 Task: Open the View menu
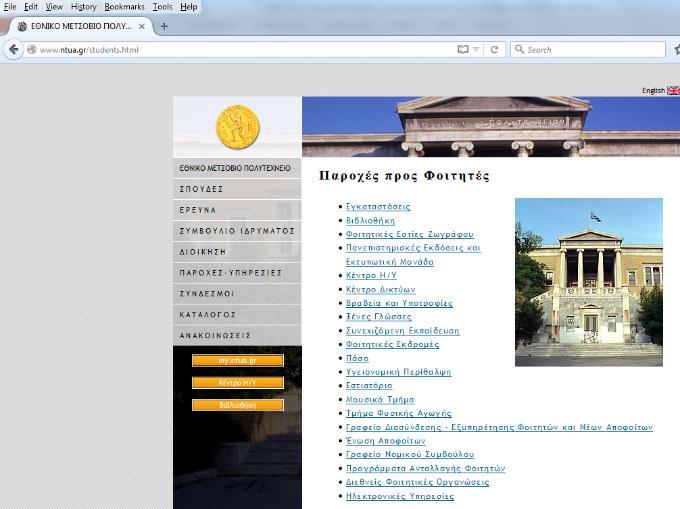[x=54, y=7]
